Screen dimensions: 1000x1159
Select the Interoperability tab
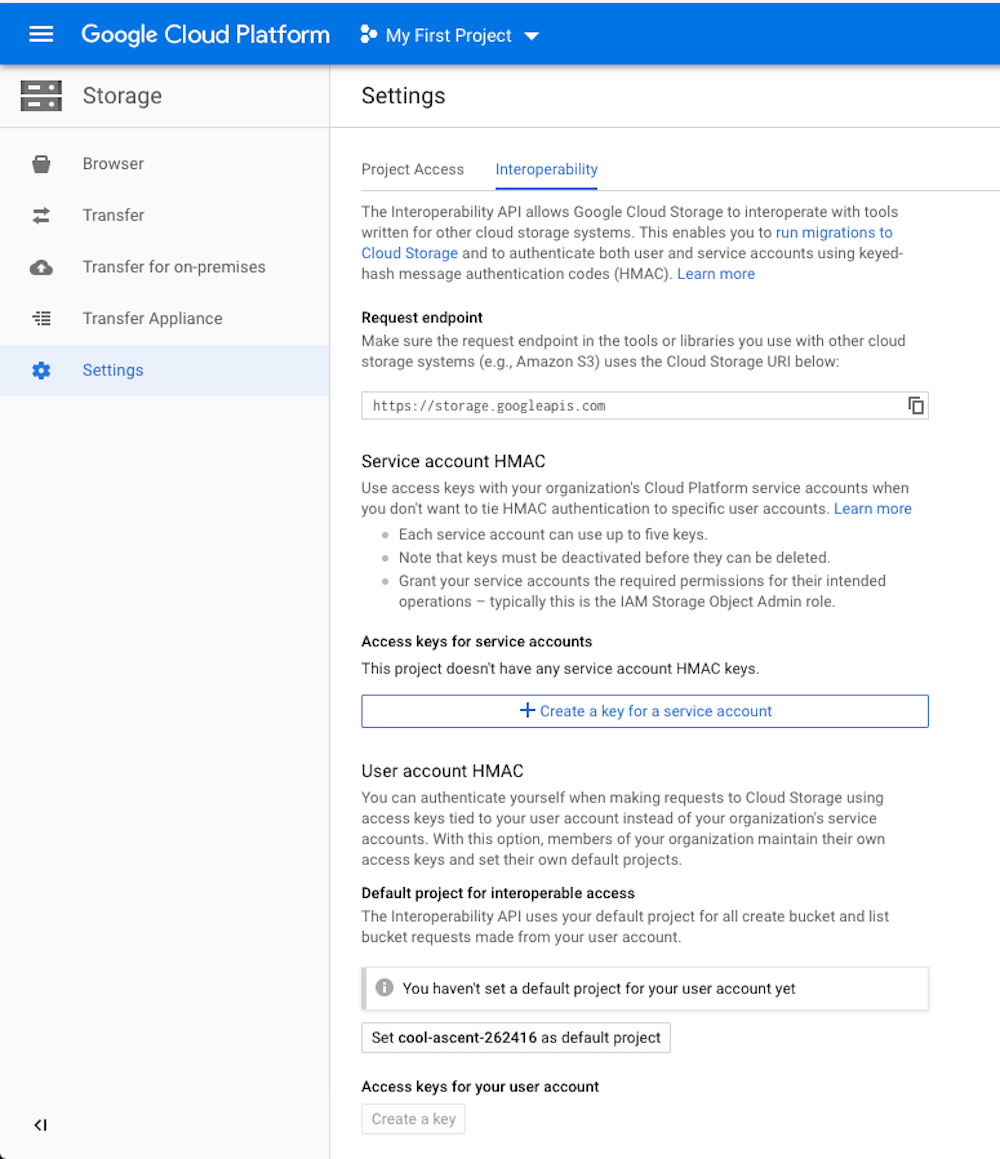point(546,169)
